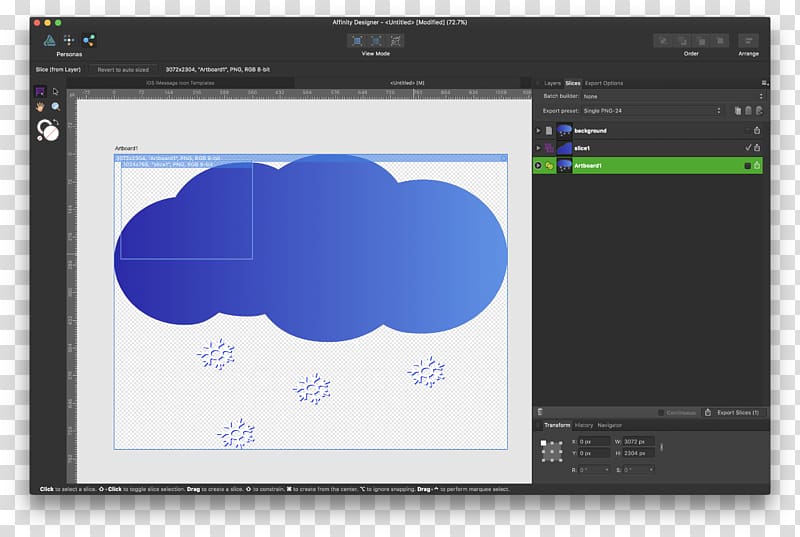Select the Export Persona icon
This screenshot has height=537, width=800.
click(x=89, y=40)
